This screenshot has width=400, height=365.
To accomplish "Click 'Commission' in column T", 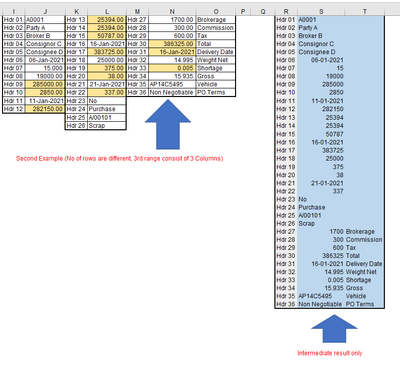I will tap(364, 240).
